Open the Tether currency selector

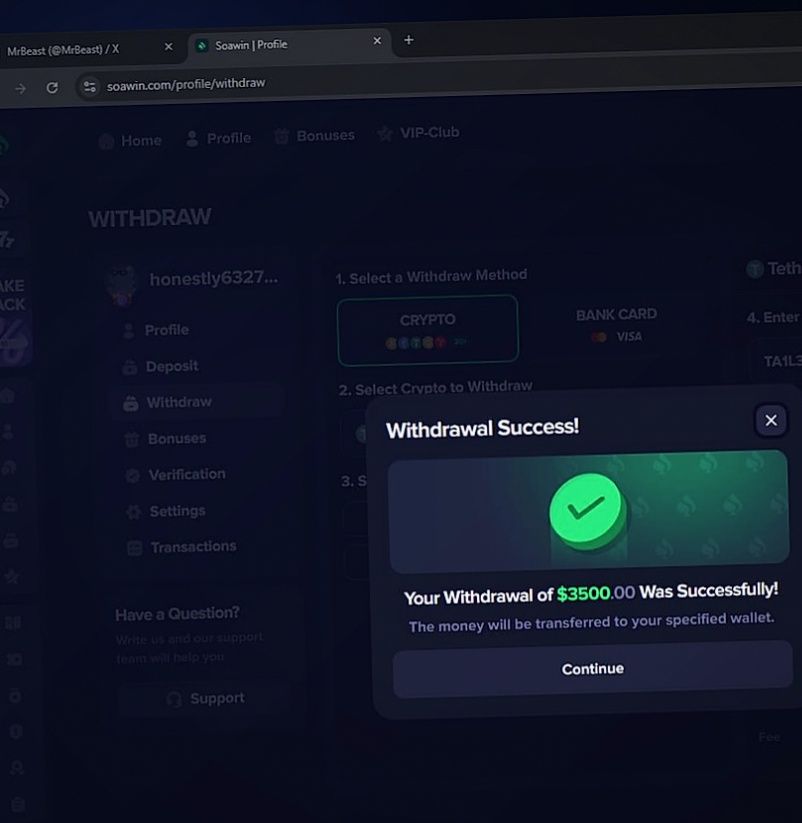click(775, 269)
